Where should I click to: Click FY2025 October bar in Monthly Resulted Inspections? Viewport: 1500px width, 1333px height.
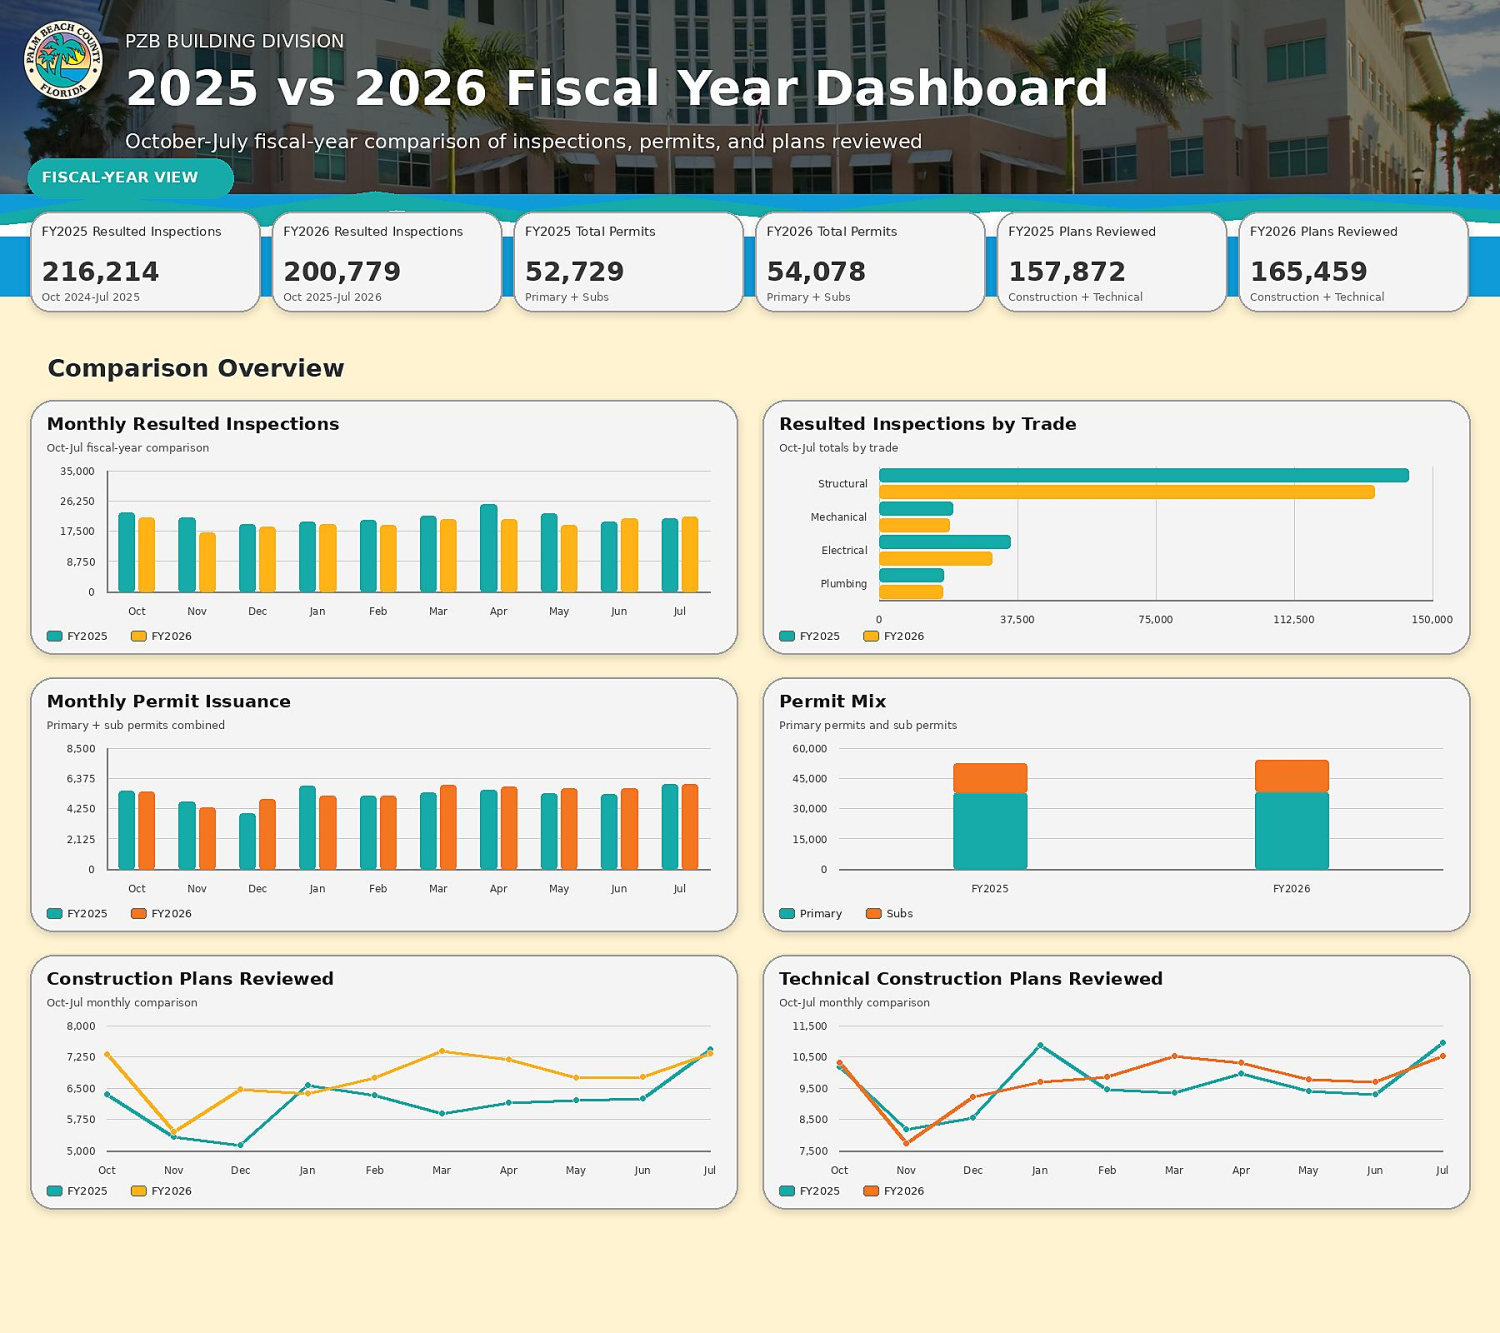(127, 552)
